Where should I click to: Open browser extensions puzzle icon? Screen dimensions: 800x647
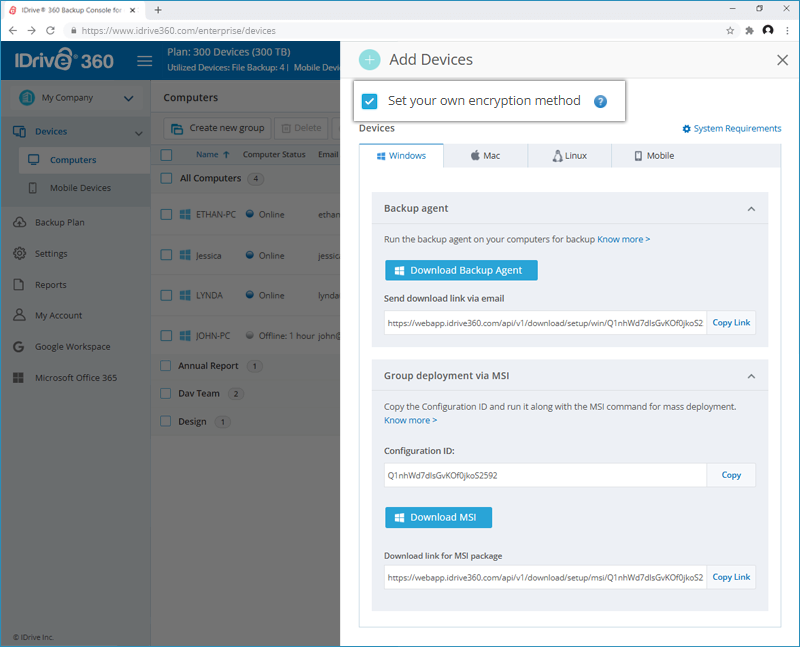pos(749,31)
